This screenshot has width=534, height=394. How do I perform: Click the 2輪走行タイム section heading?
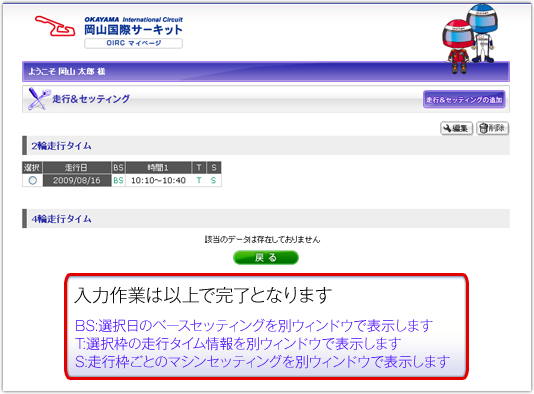(61, 146)
